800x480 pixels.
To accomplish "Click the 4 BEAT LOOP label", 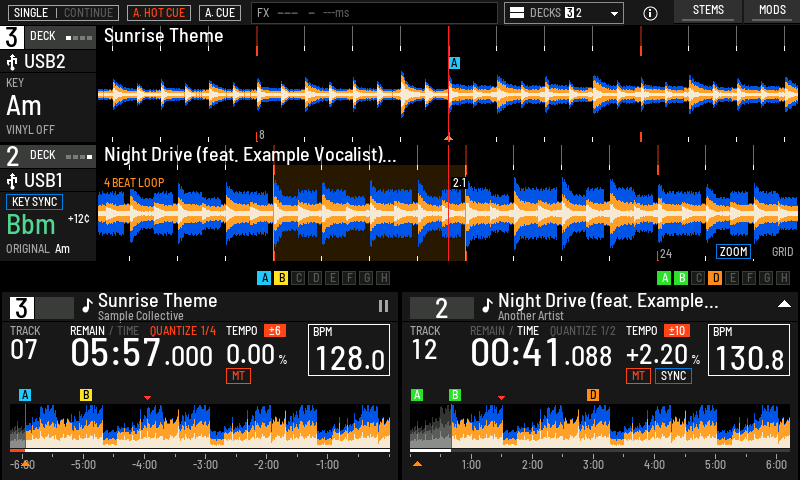I will (134, 183).
